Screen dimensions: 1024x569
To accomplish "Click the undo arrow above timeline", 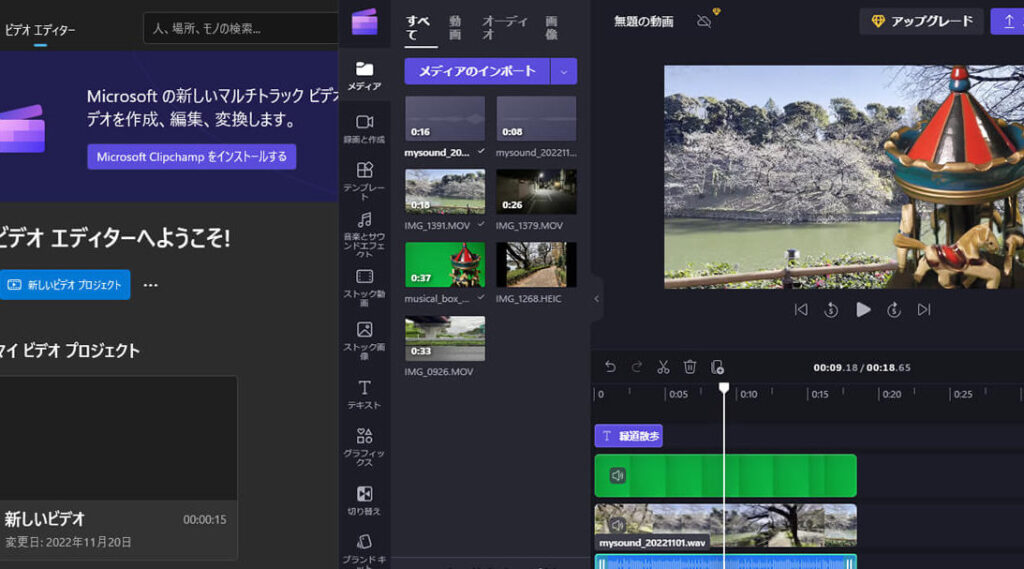I will [610, 367].
